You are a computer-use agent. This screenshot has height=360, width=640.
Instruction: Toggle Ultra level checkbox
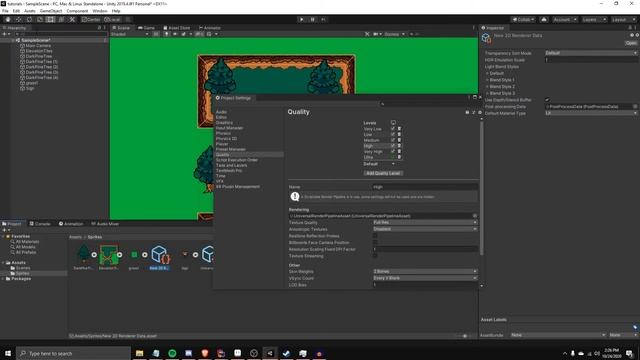pyautogui.click(x=393, y=157)
